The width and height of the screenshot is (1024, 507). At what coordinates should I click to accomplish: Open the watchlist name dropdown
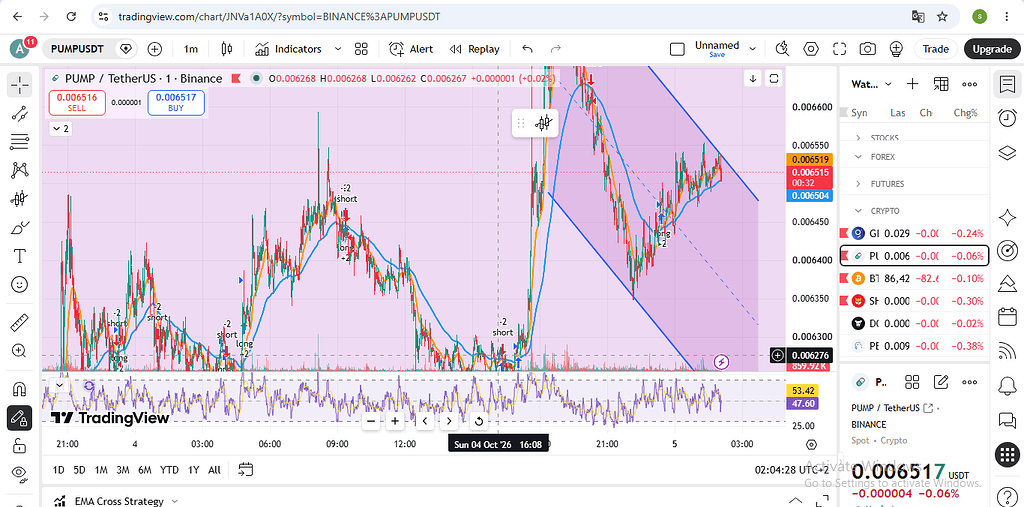[872, 84]
